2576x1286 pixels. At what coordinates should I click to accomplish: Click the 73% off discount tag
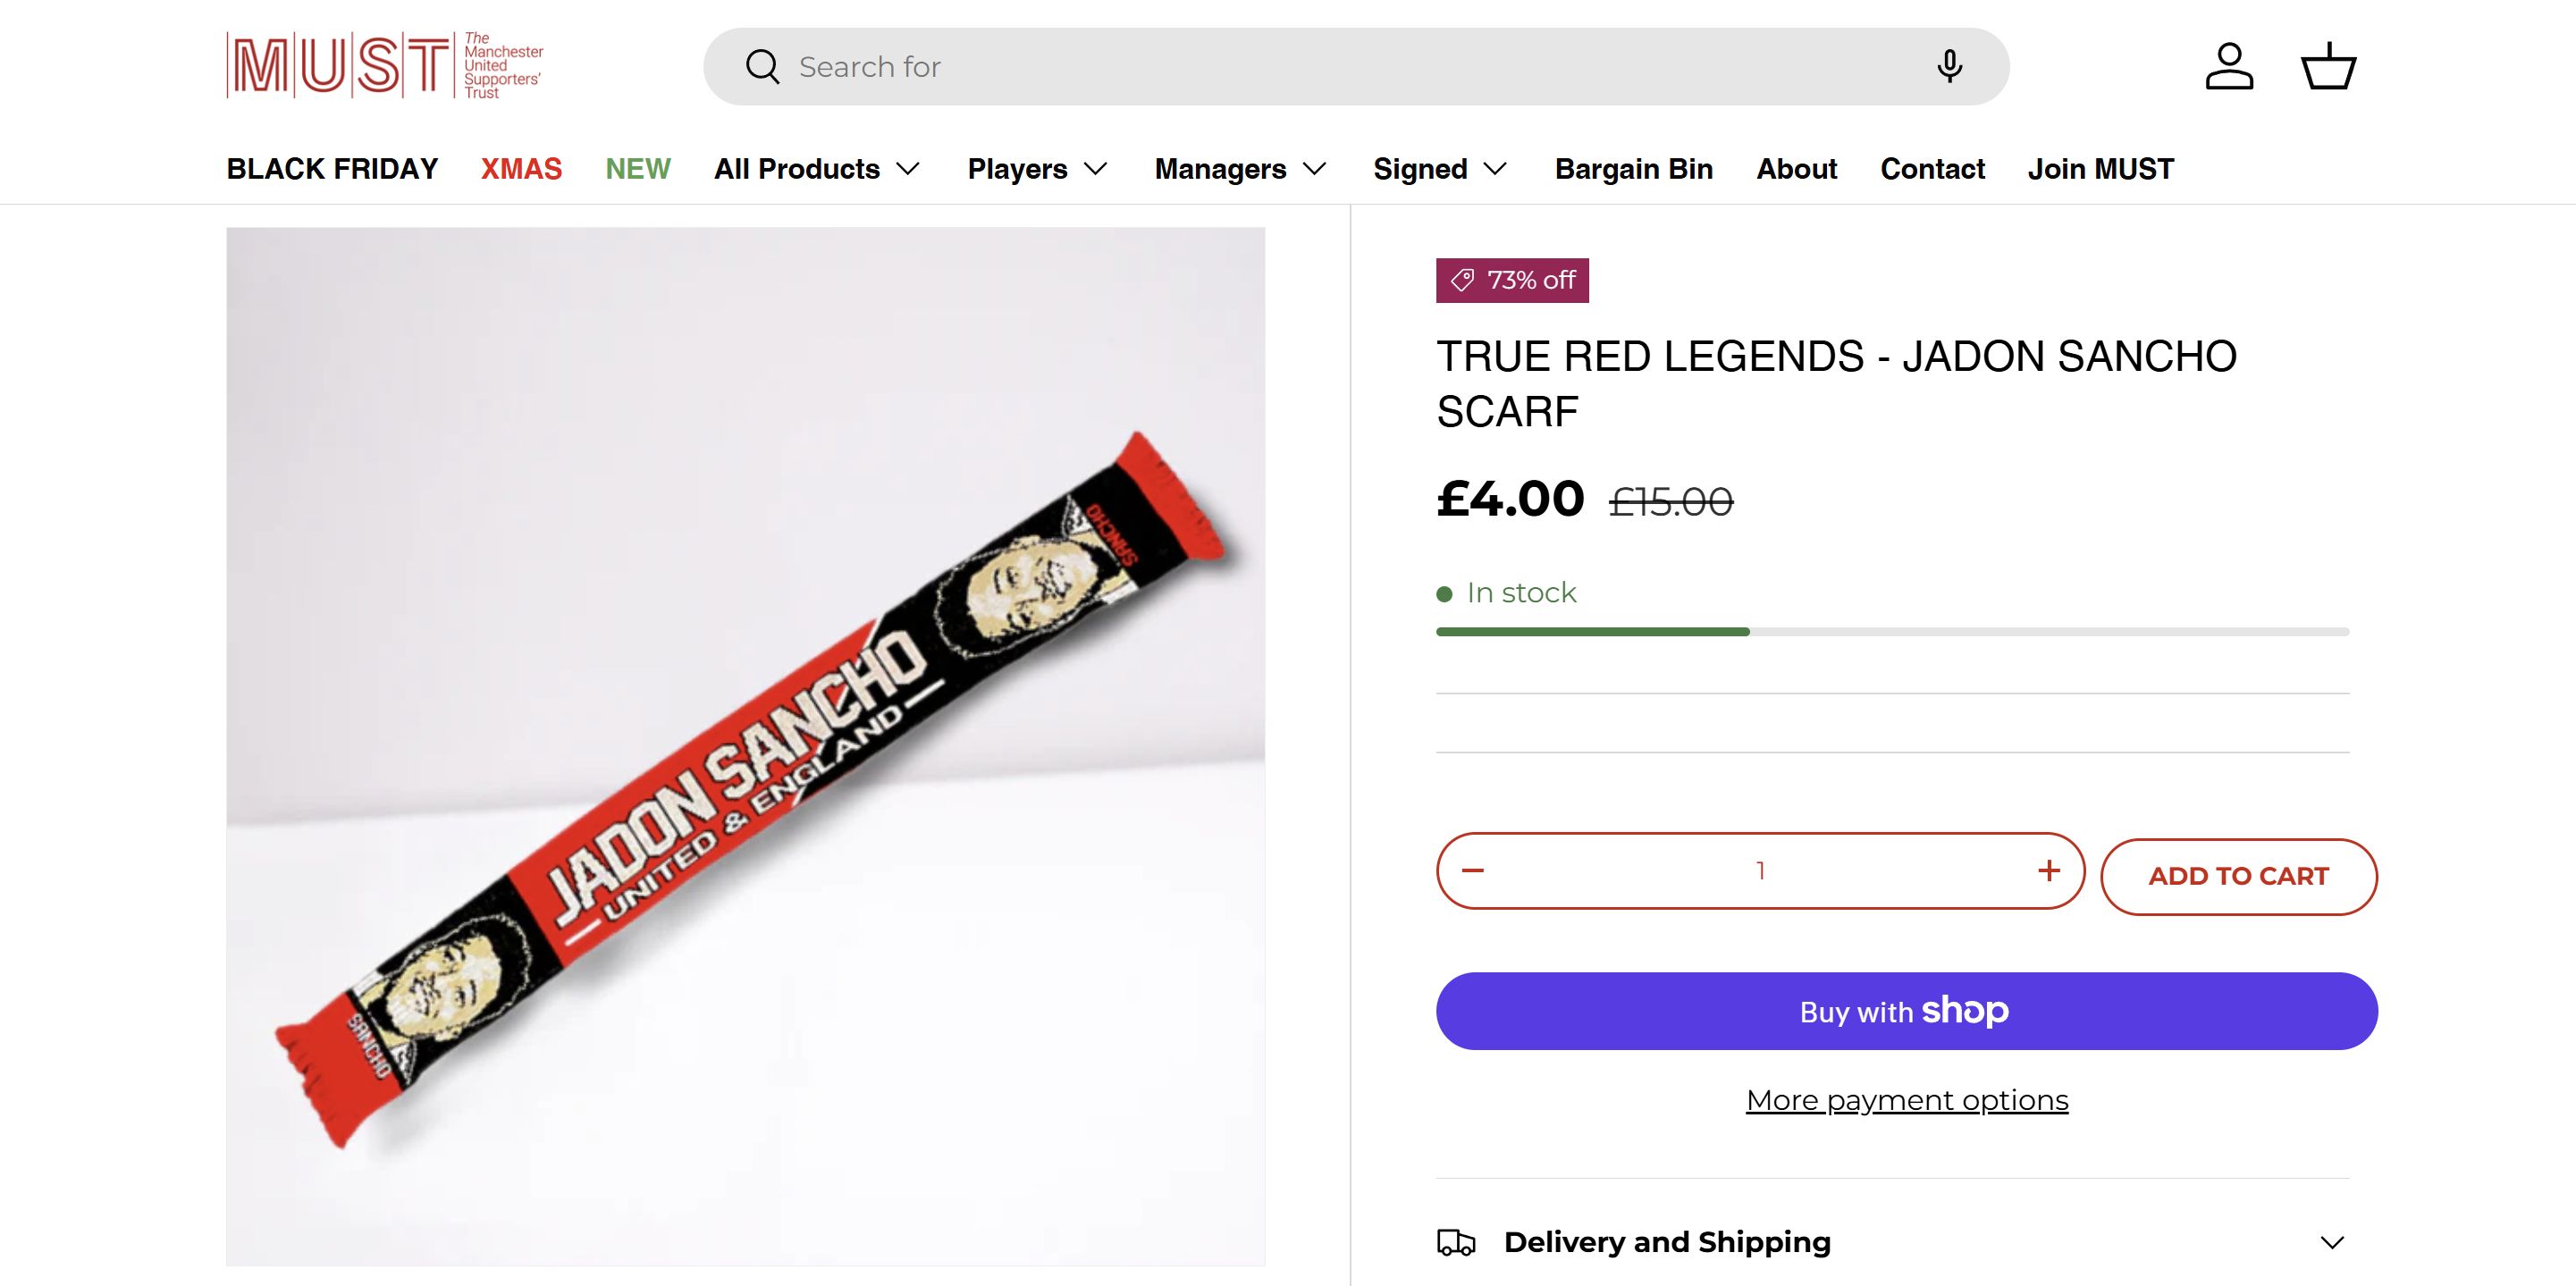pyautogui.click(x=1512, y=280)
